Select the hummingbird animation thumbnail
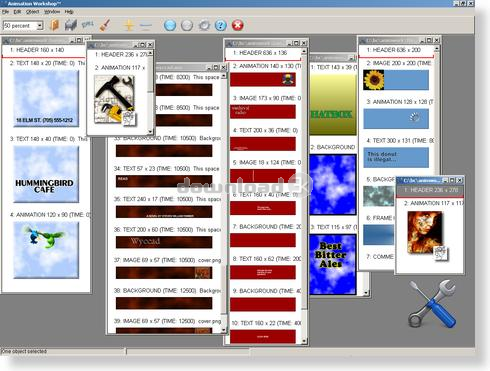 tap(46, 250)
